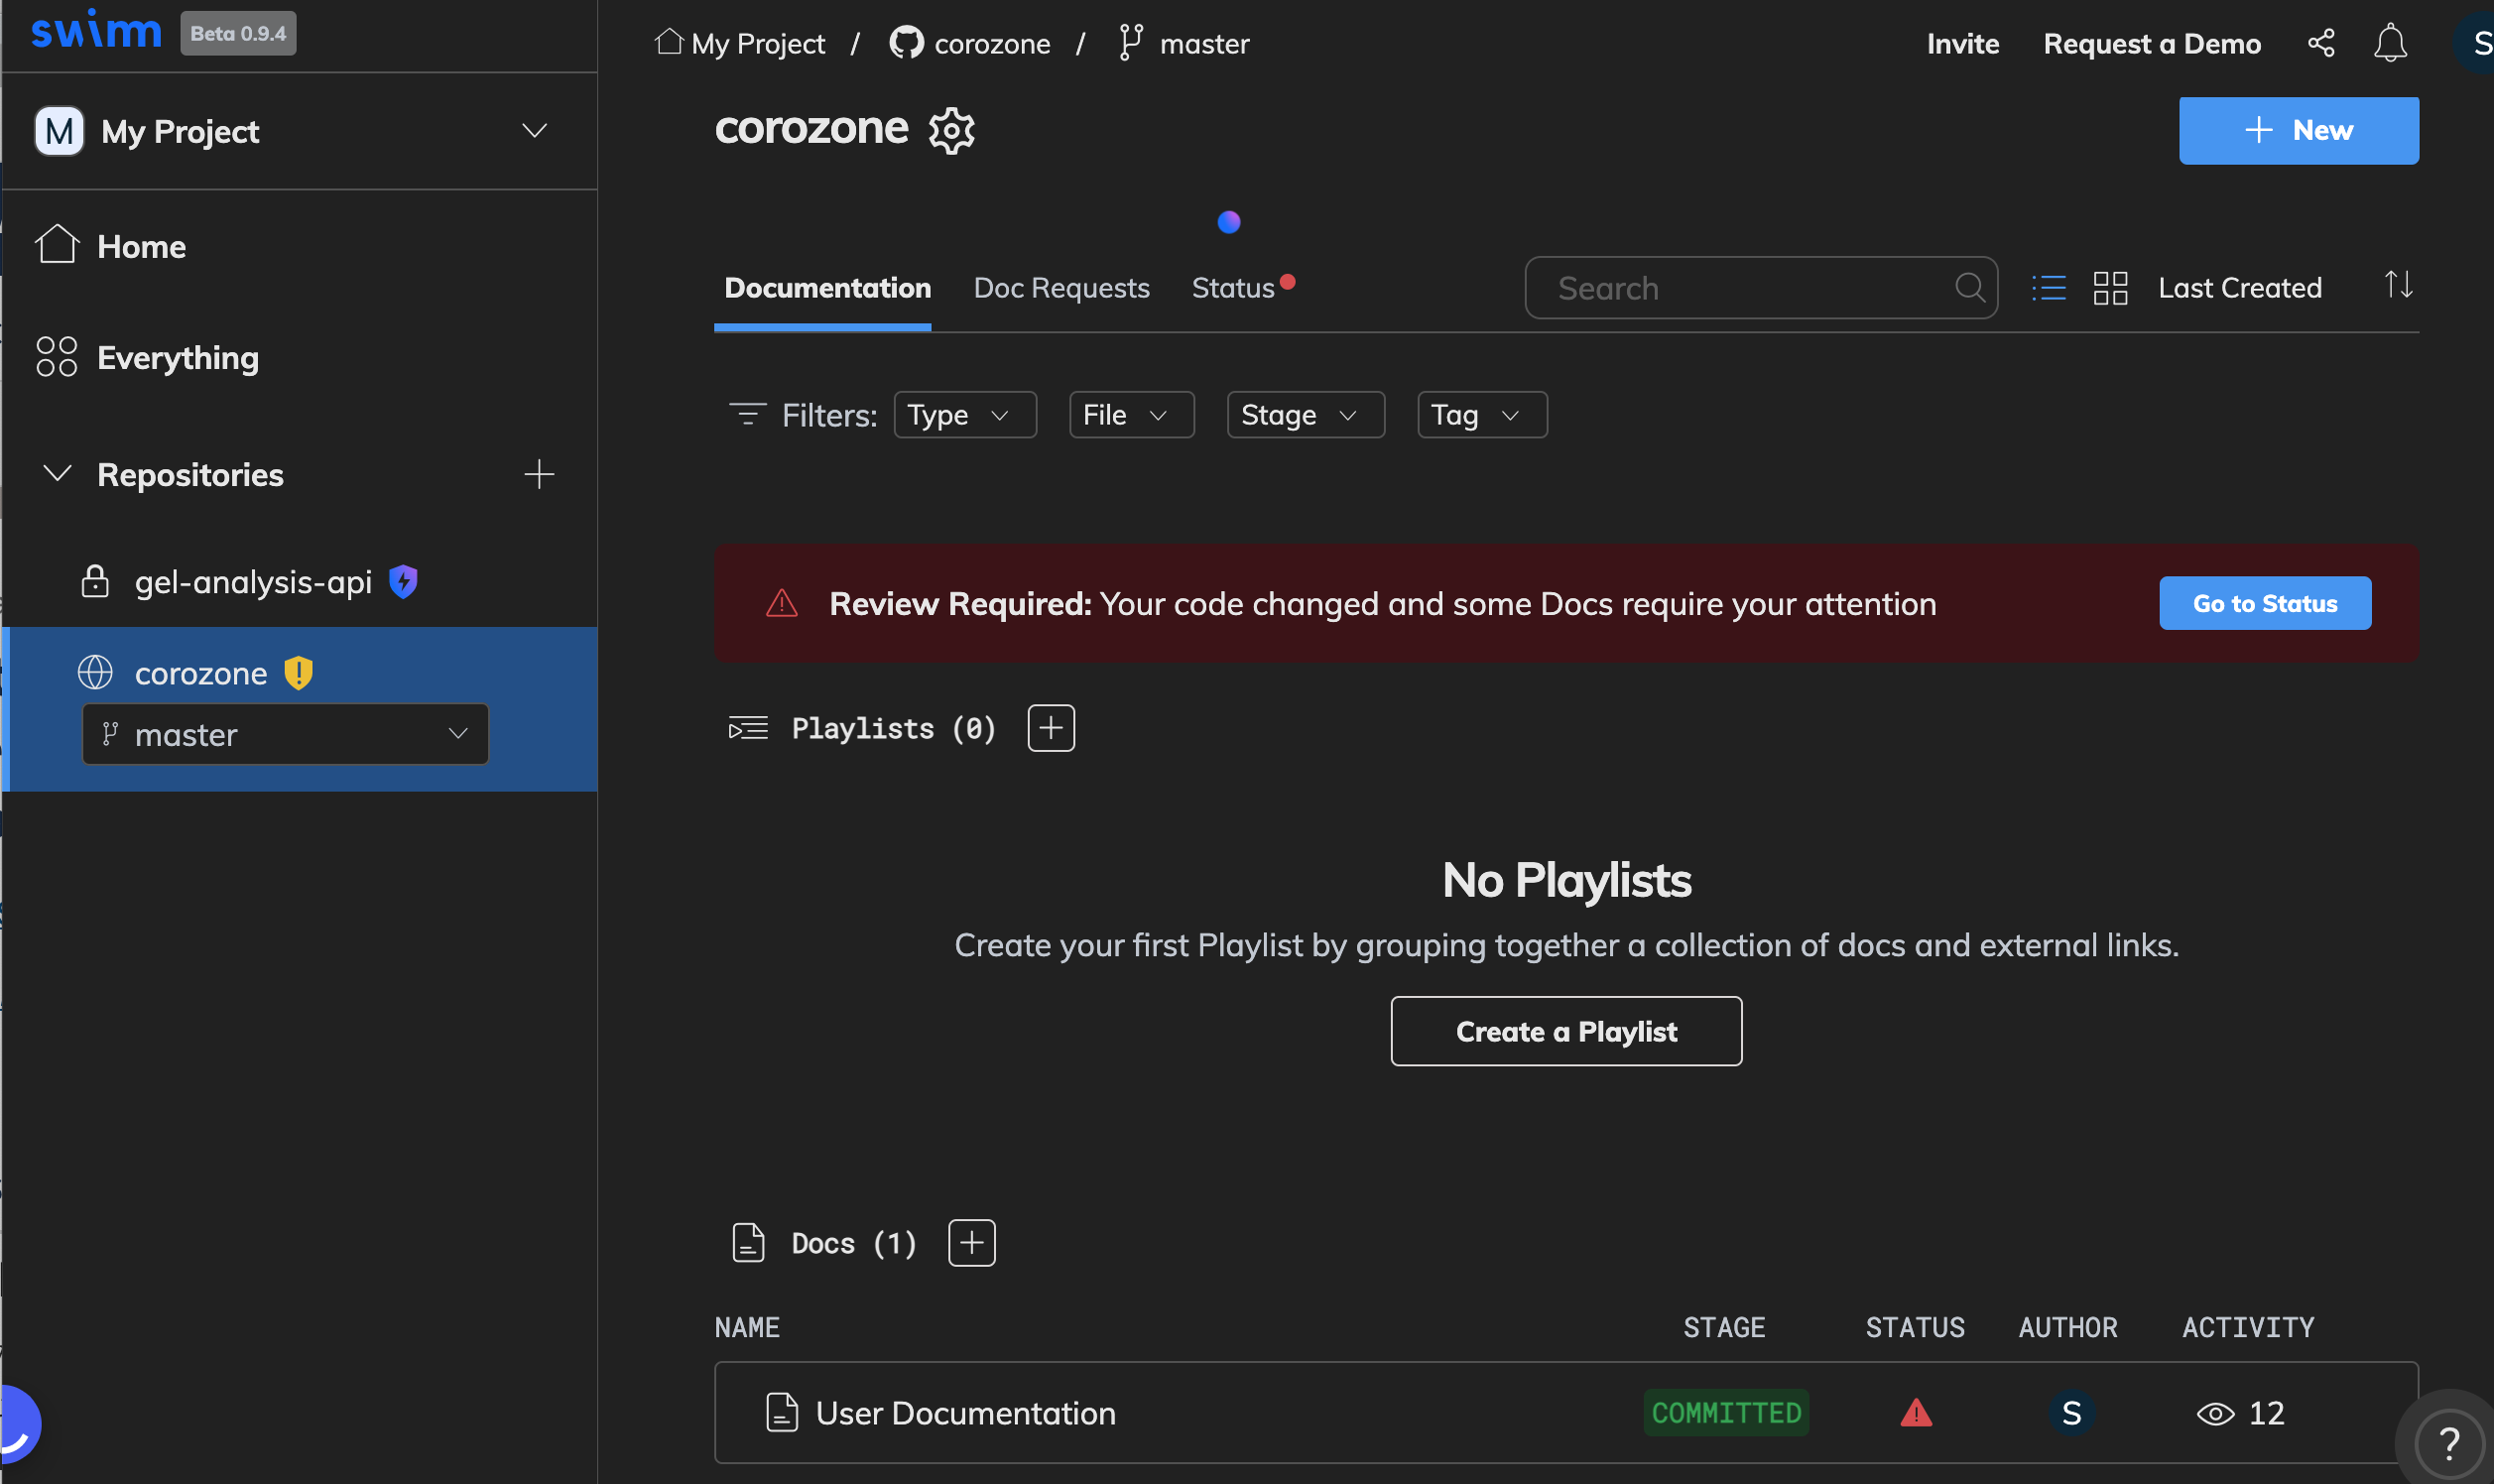Click the filters funnel icon
This screenshot has width=2494, height=1484.
click(747, 415)
